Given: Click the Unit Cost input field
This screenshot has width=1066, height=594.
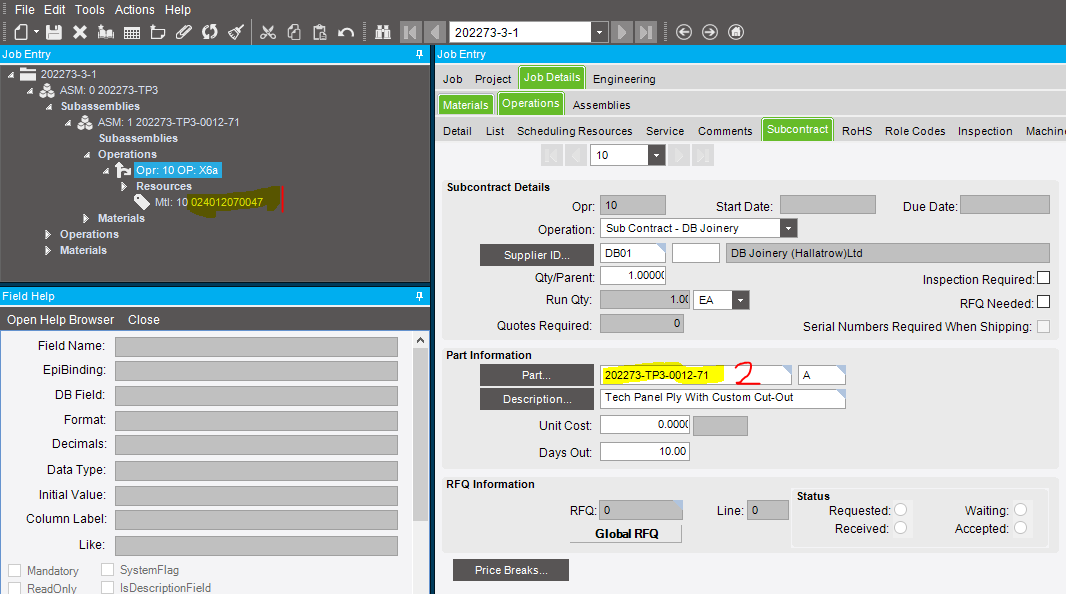Looking at the screenshot, I should click(x=644, y=425).
